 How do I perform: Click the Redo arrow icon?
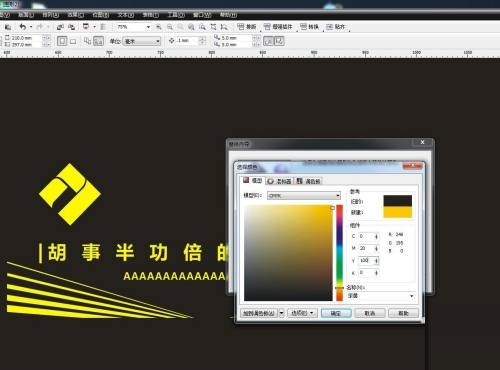click(40, 27)
